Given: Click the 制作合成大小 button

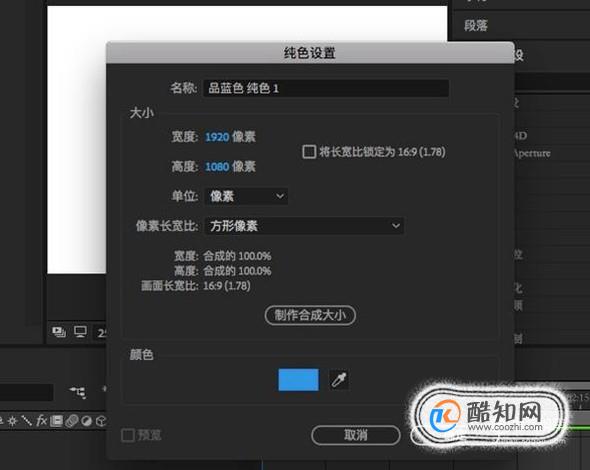Looking at the screenshot, I should tap(310, 315).
